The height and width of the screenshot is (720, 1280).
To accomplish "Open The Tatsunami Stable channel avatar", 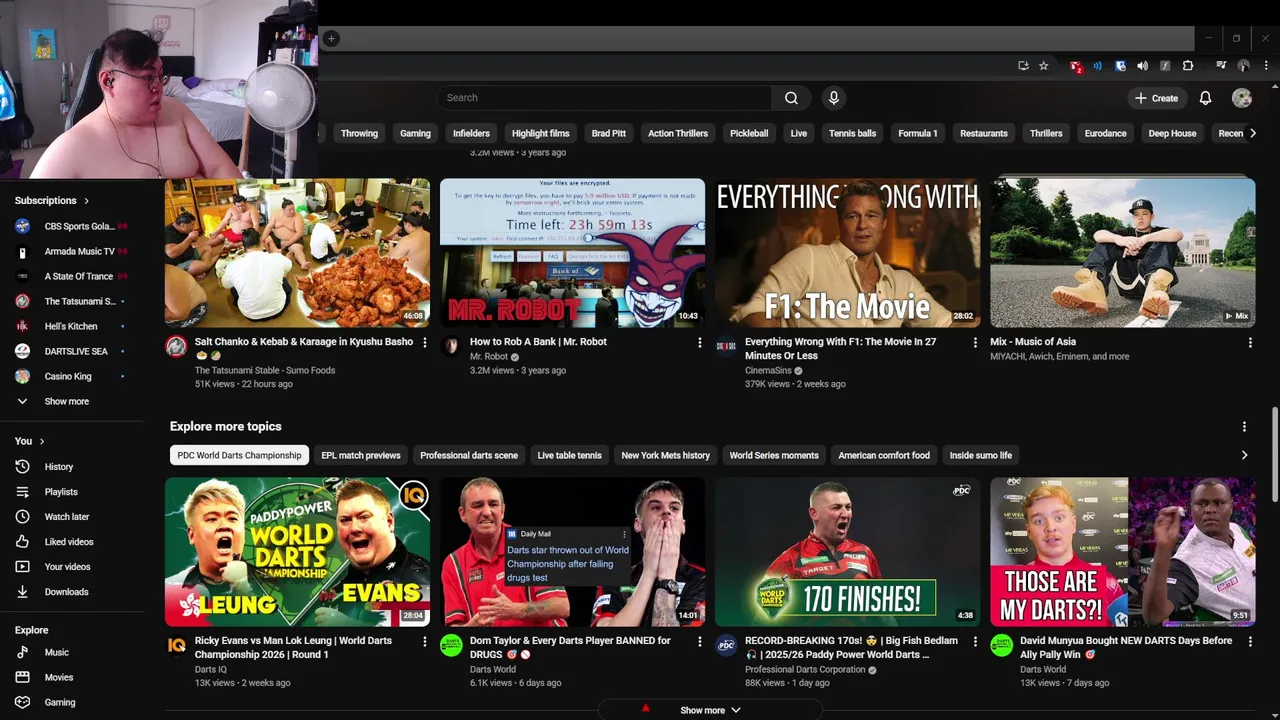I will [176, 346].
